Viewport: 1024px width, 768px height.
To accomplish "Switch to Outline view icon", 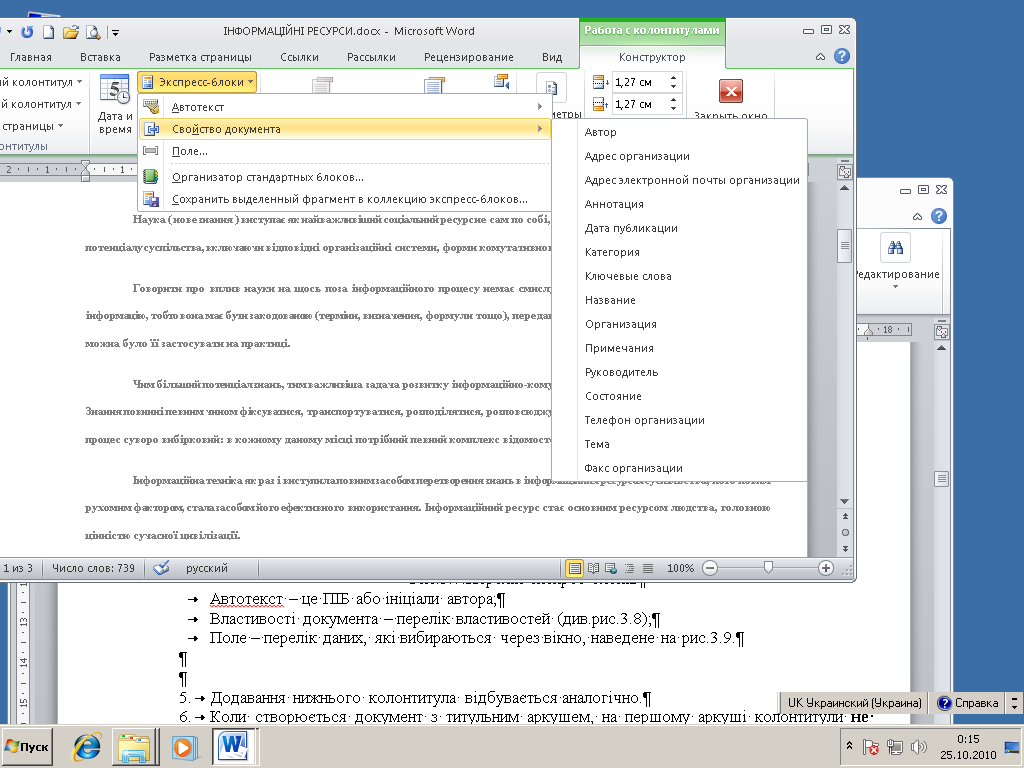I will click(x=630, y=568).
